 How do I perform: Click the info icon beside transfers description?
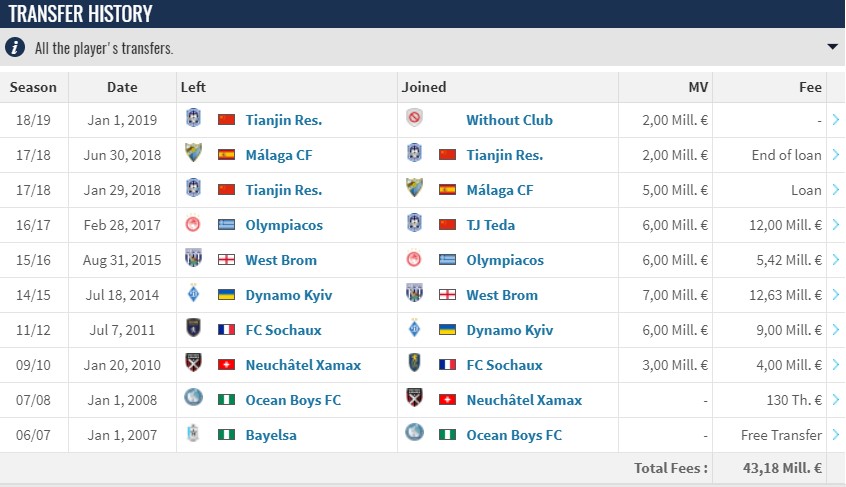(15, 47)
